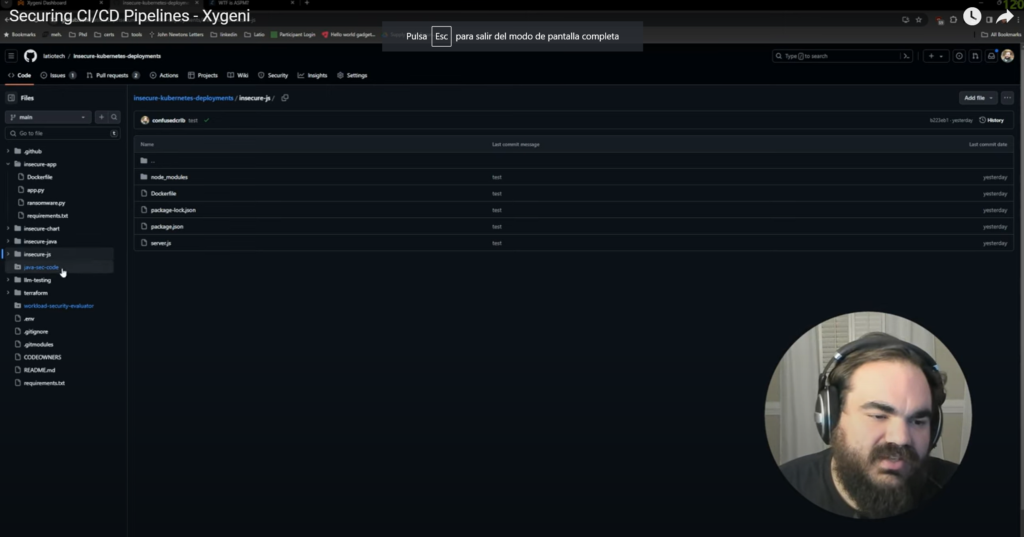Select .env in the file tree

[29, 319]
